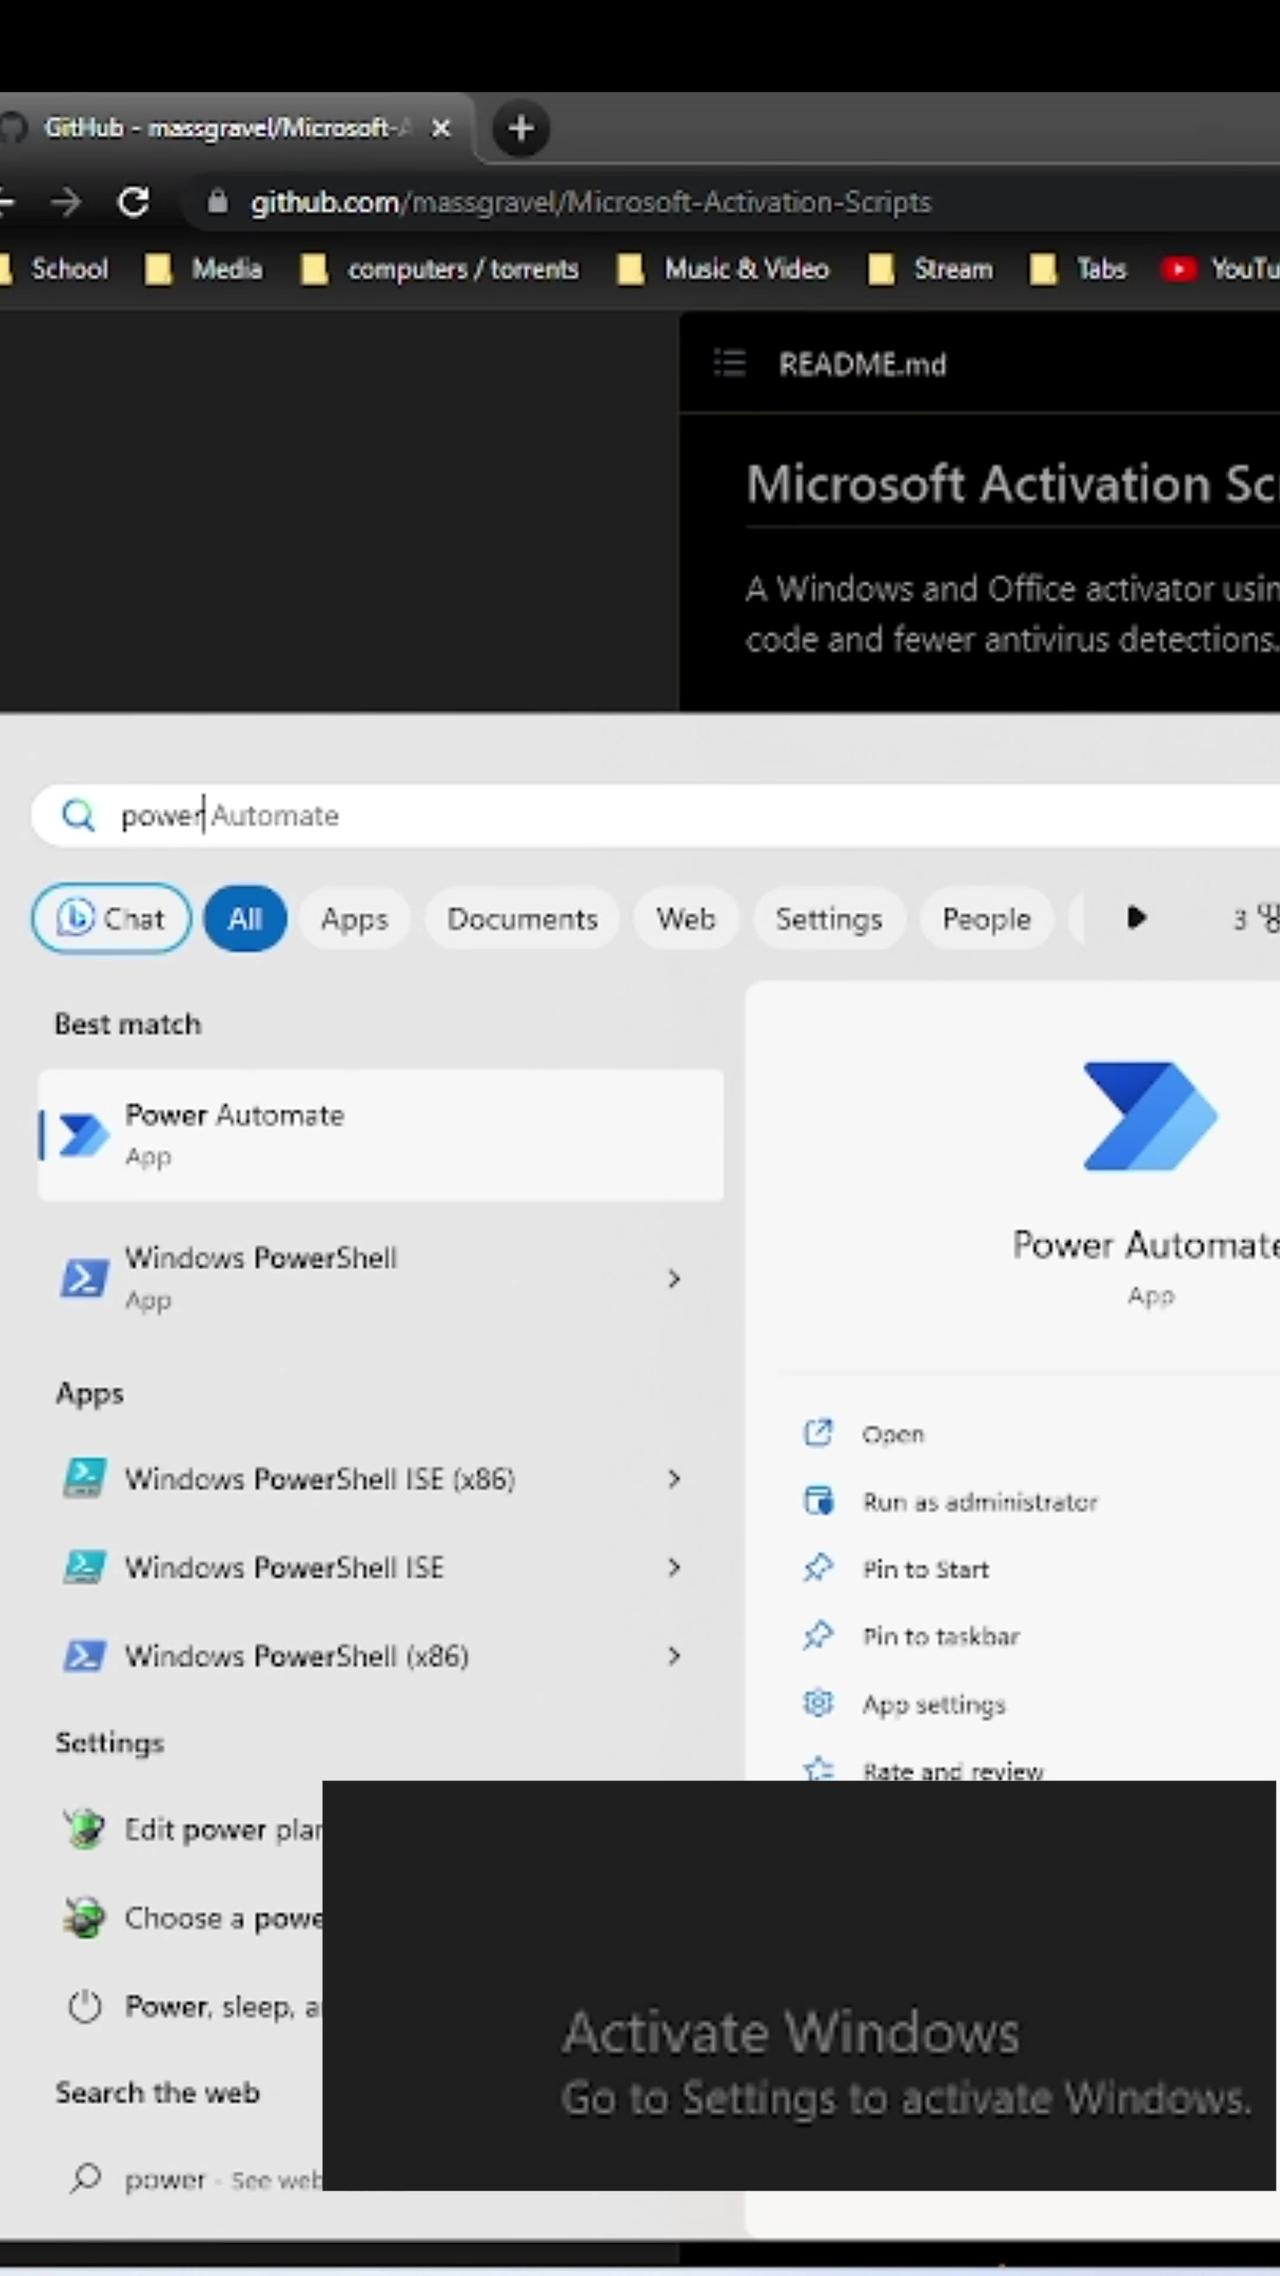Click the Pin to Start pin icon
Image resolution: width=1280 pixels, height=2276 pixels.
point(818,1568)
